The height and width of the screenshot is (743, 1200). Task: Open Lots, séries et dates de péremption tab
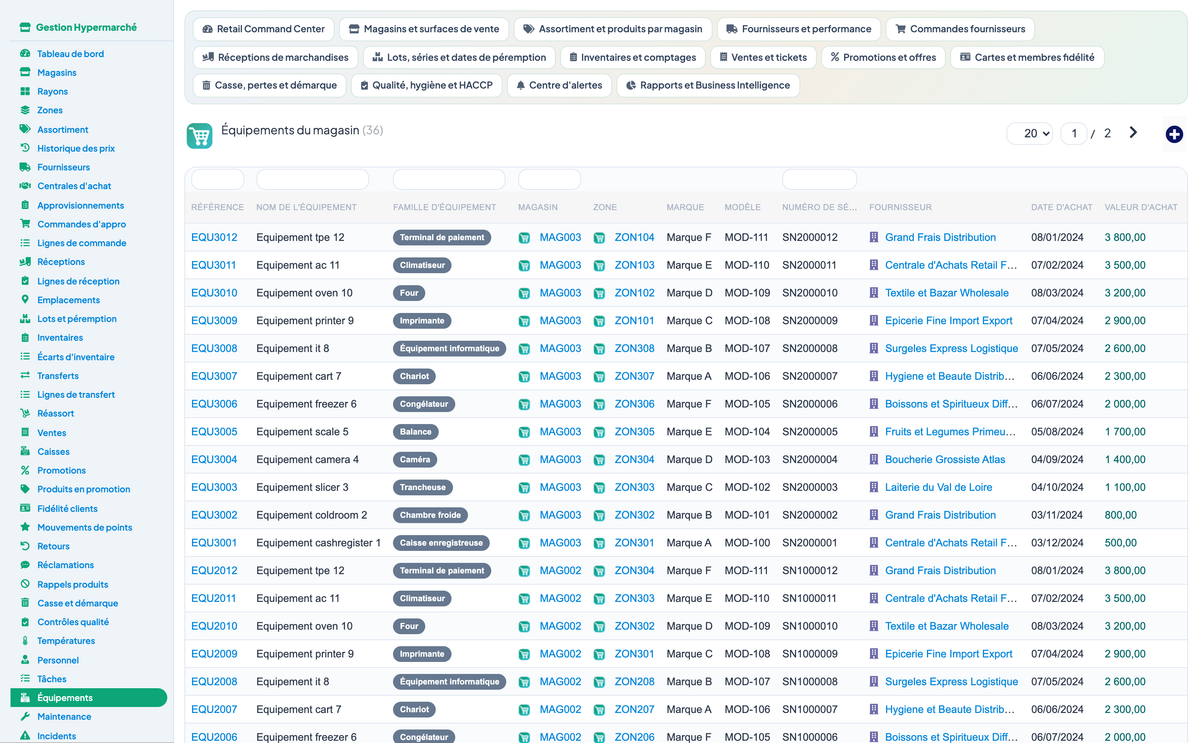coord(459,57)
